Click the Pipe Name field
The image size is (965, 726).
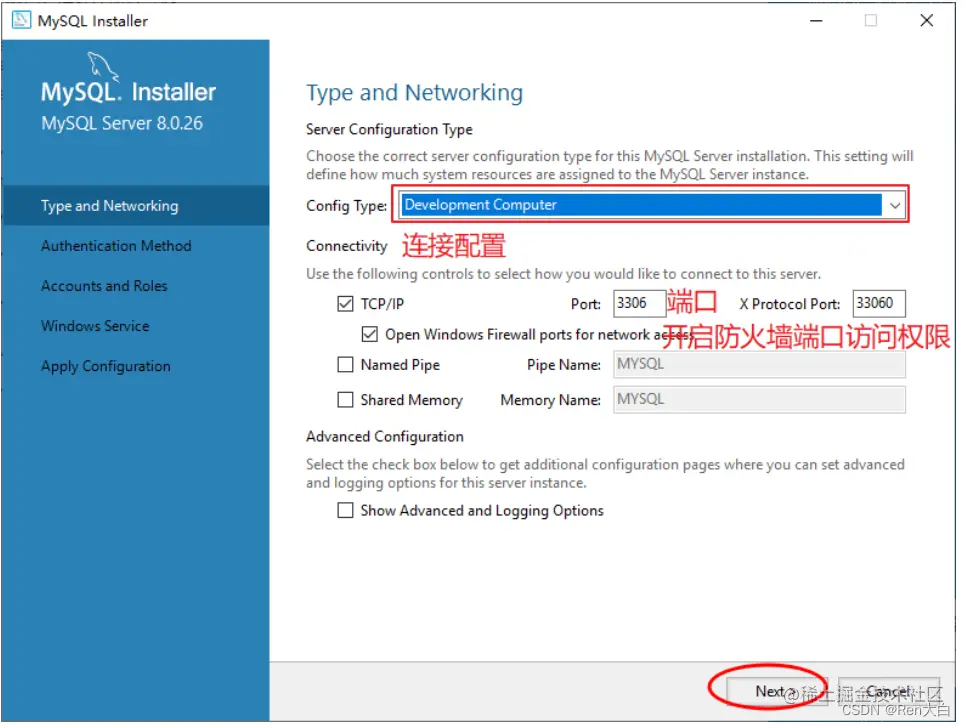759,365
